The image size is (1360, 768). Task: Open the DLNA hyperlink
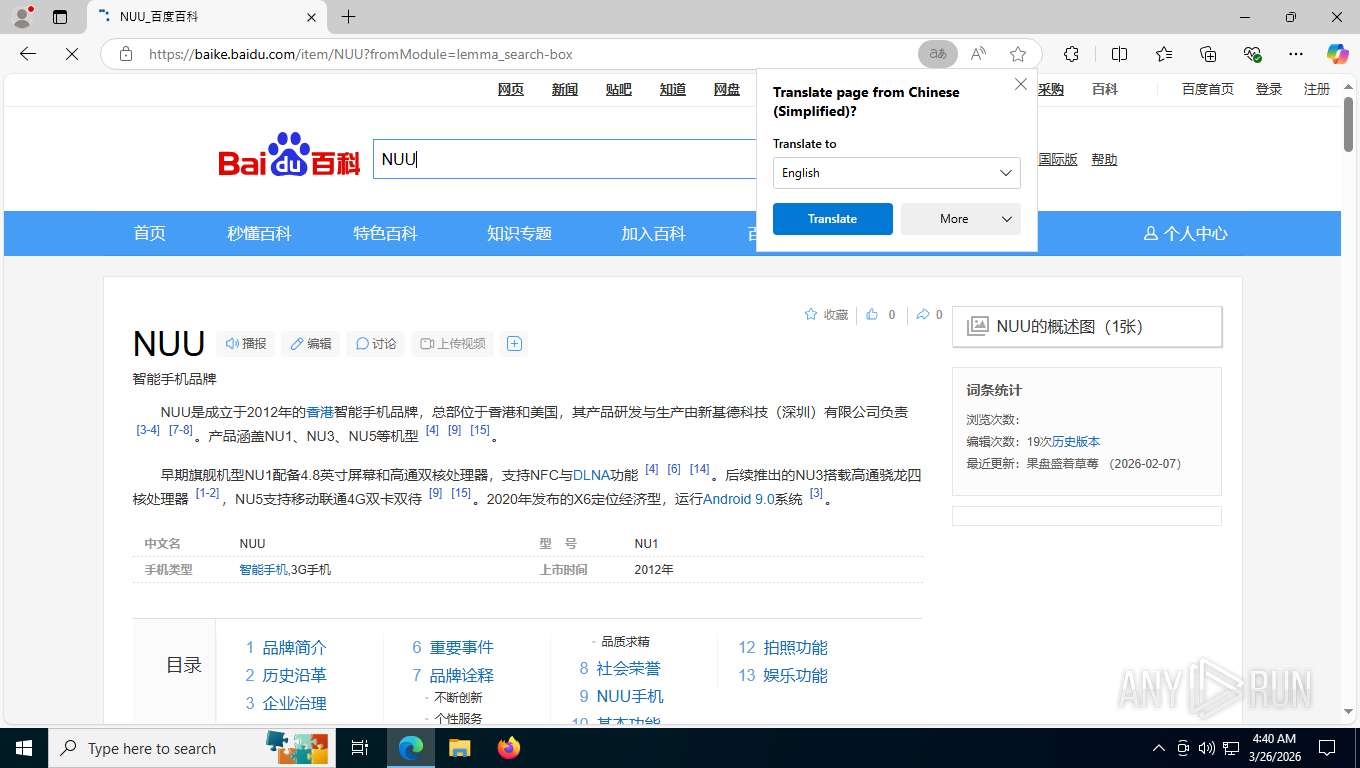click(x=591, y=475)
